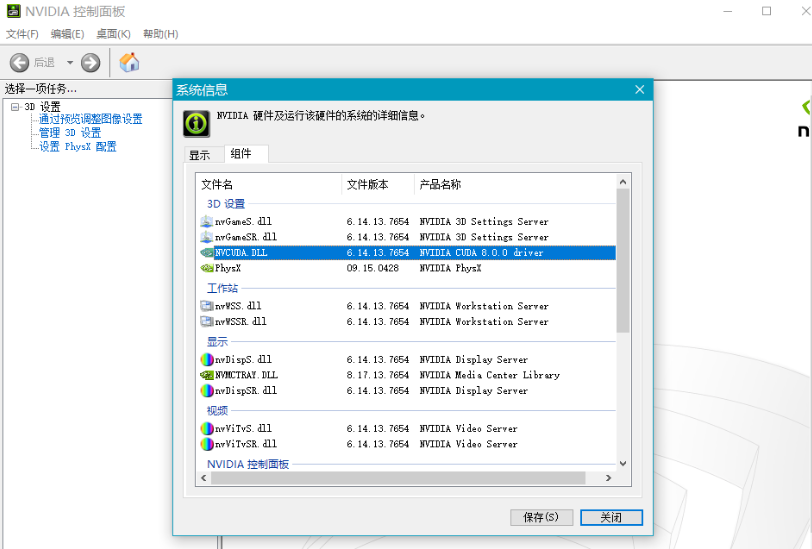Image resolution: width=812 pixels, height=549 pixels.
Task: Click the vertical scrollbar thumb
Action: click(623, 261)
